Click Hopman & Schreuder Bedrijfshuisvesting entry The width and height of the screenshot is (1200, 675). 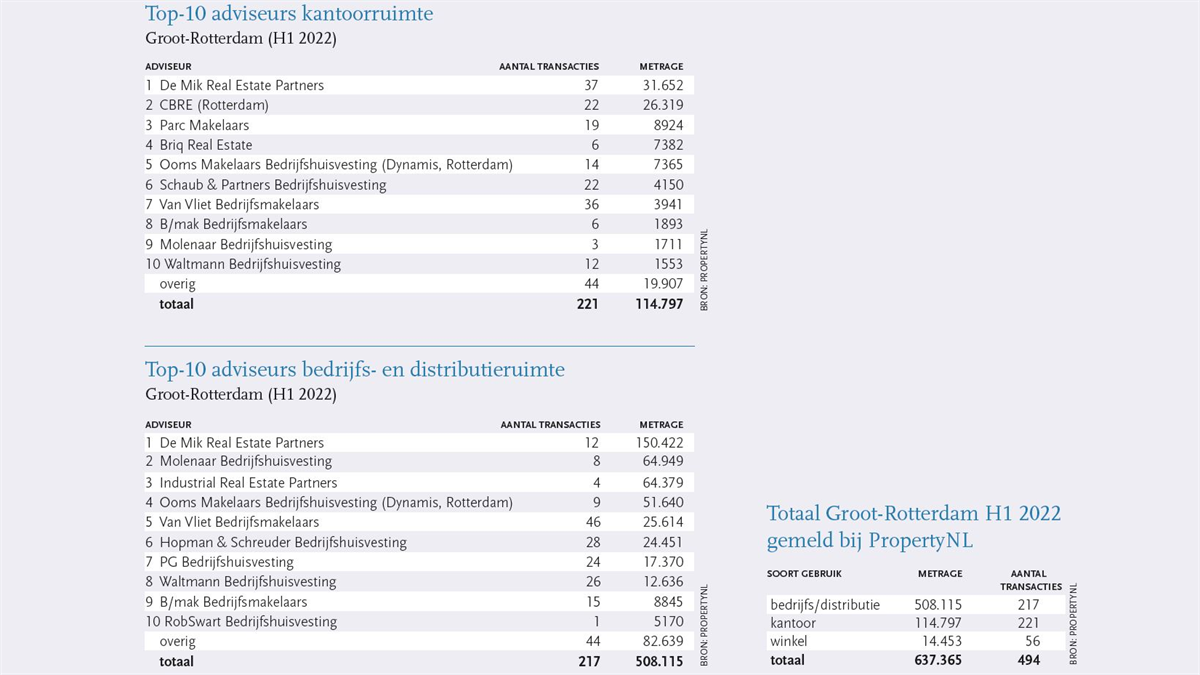[282, 542]
